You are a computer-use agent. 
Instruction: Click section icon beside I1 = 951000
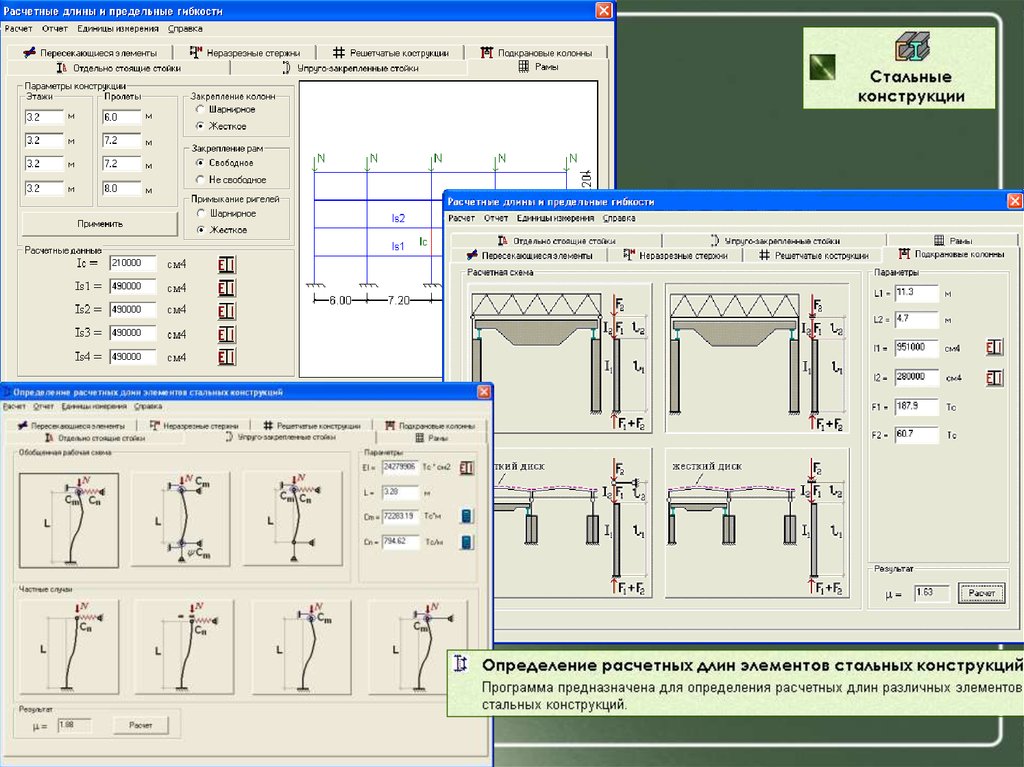coord(994,348)
